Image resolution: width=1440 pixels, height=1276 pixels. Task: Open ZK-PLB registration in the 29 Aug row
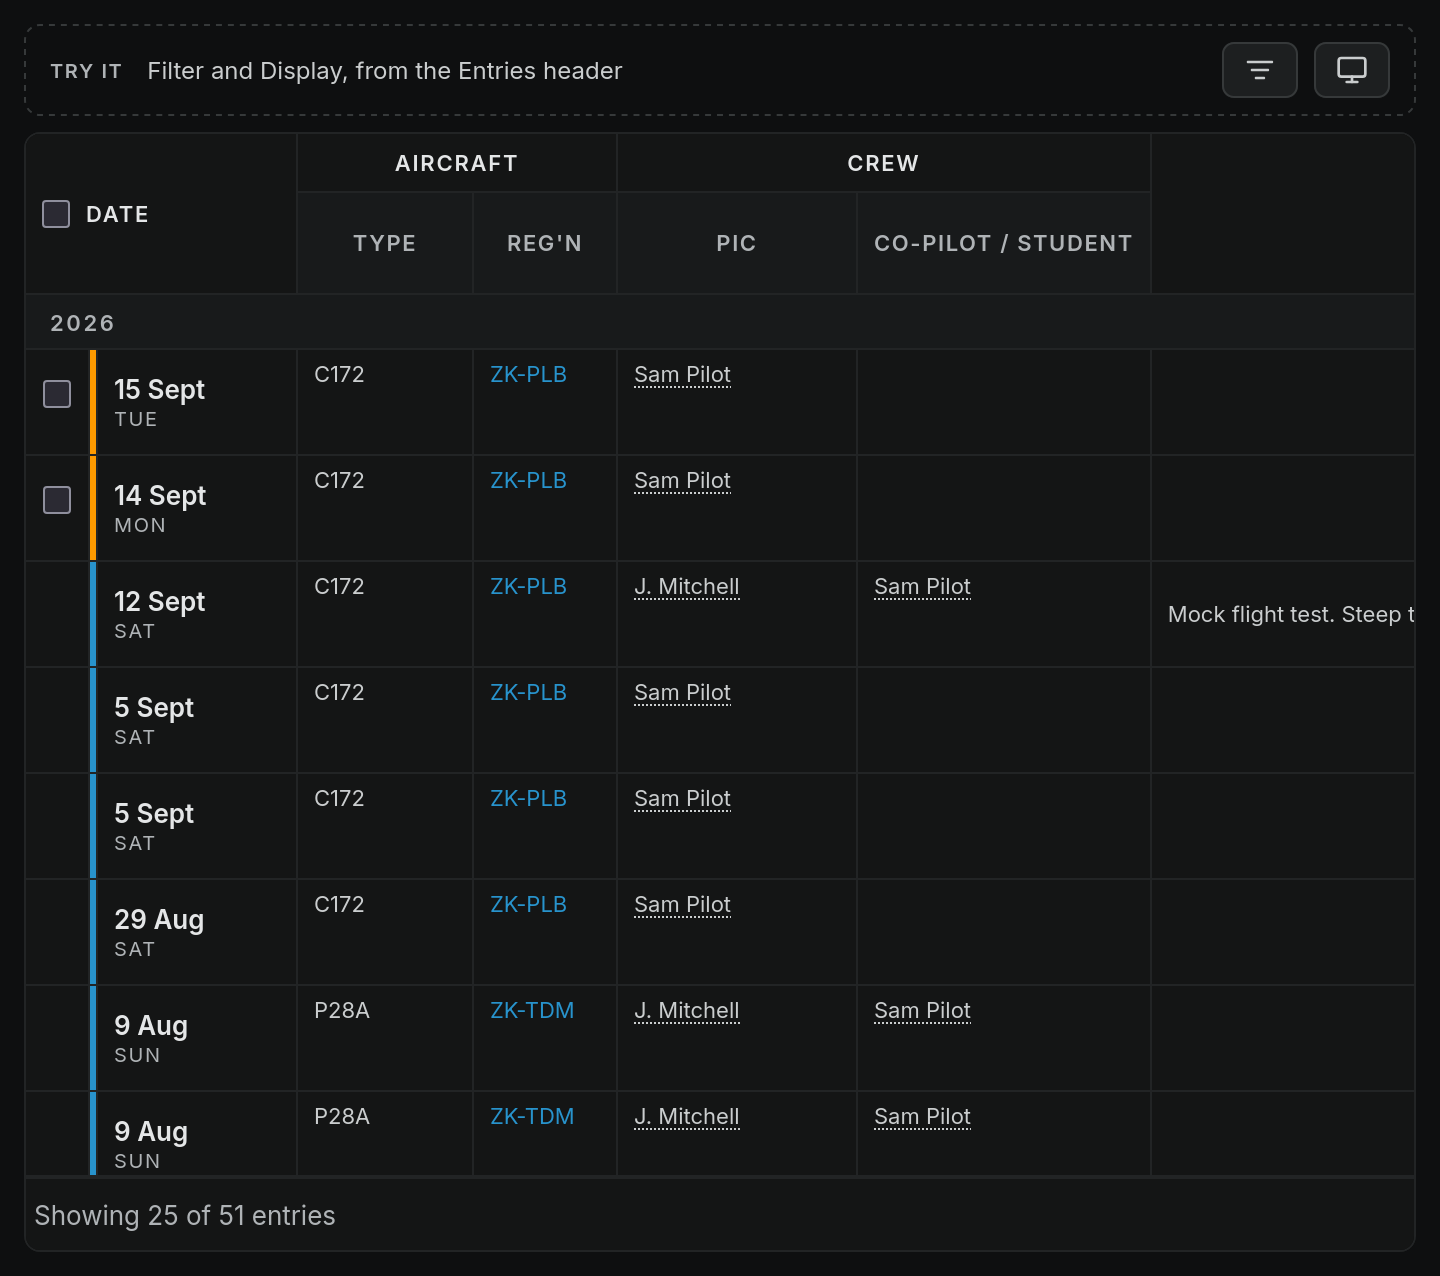pos(528,904)
